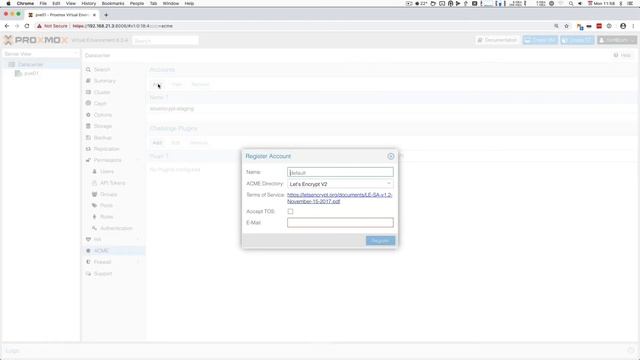
Task: Open a new Chrome tab
Action: (106, 15)
